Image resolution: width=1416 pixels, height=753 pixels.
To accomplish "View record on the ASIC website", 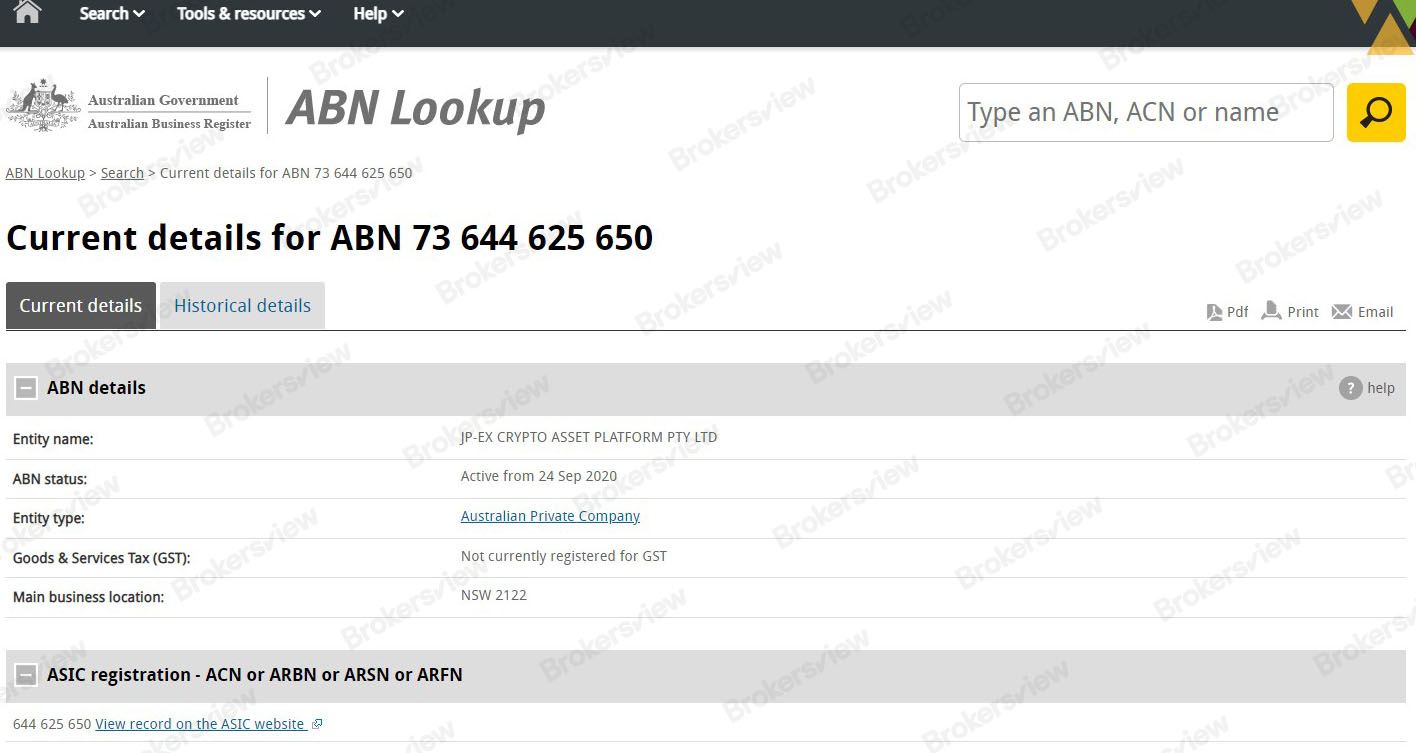I will [x=200, y=723].
